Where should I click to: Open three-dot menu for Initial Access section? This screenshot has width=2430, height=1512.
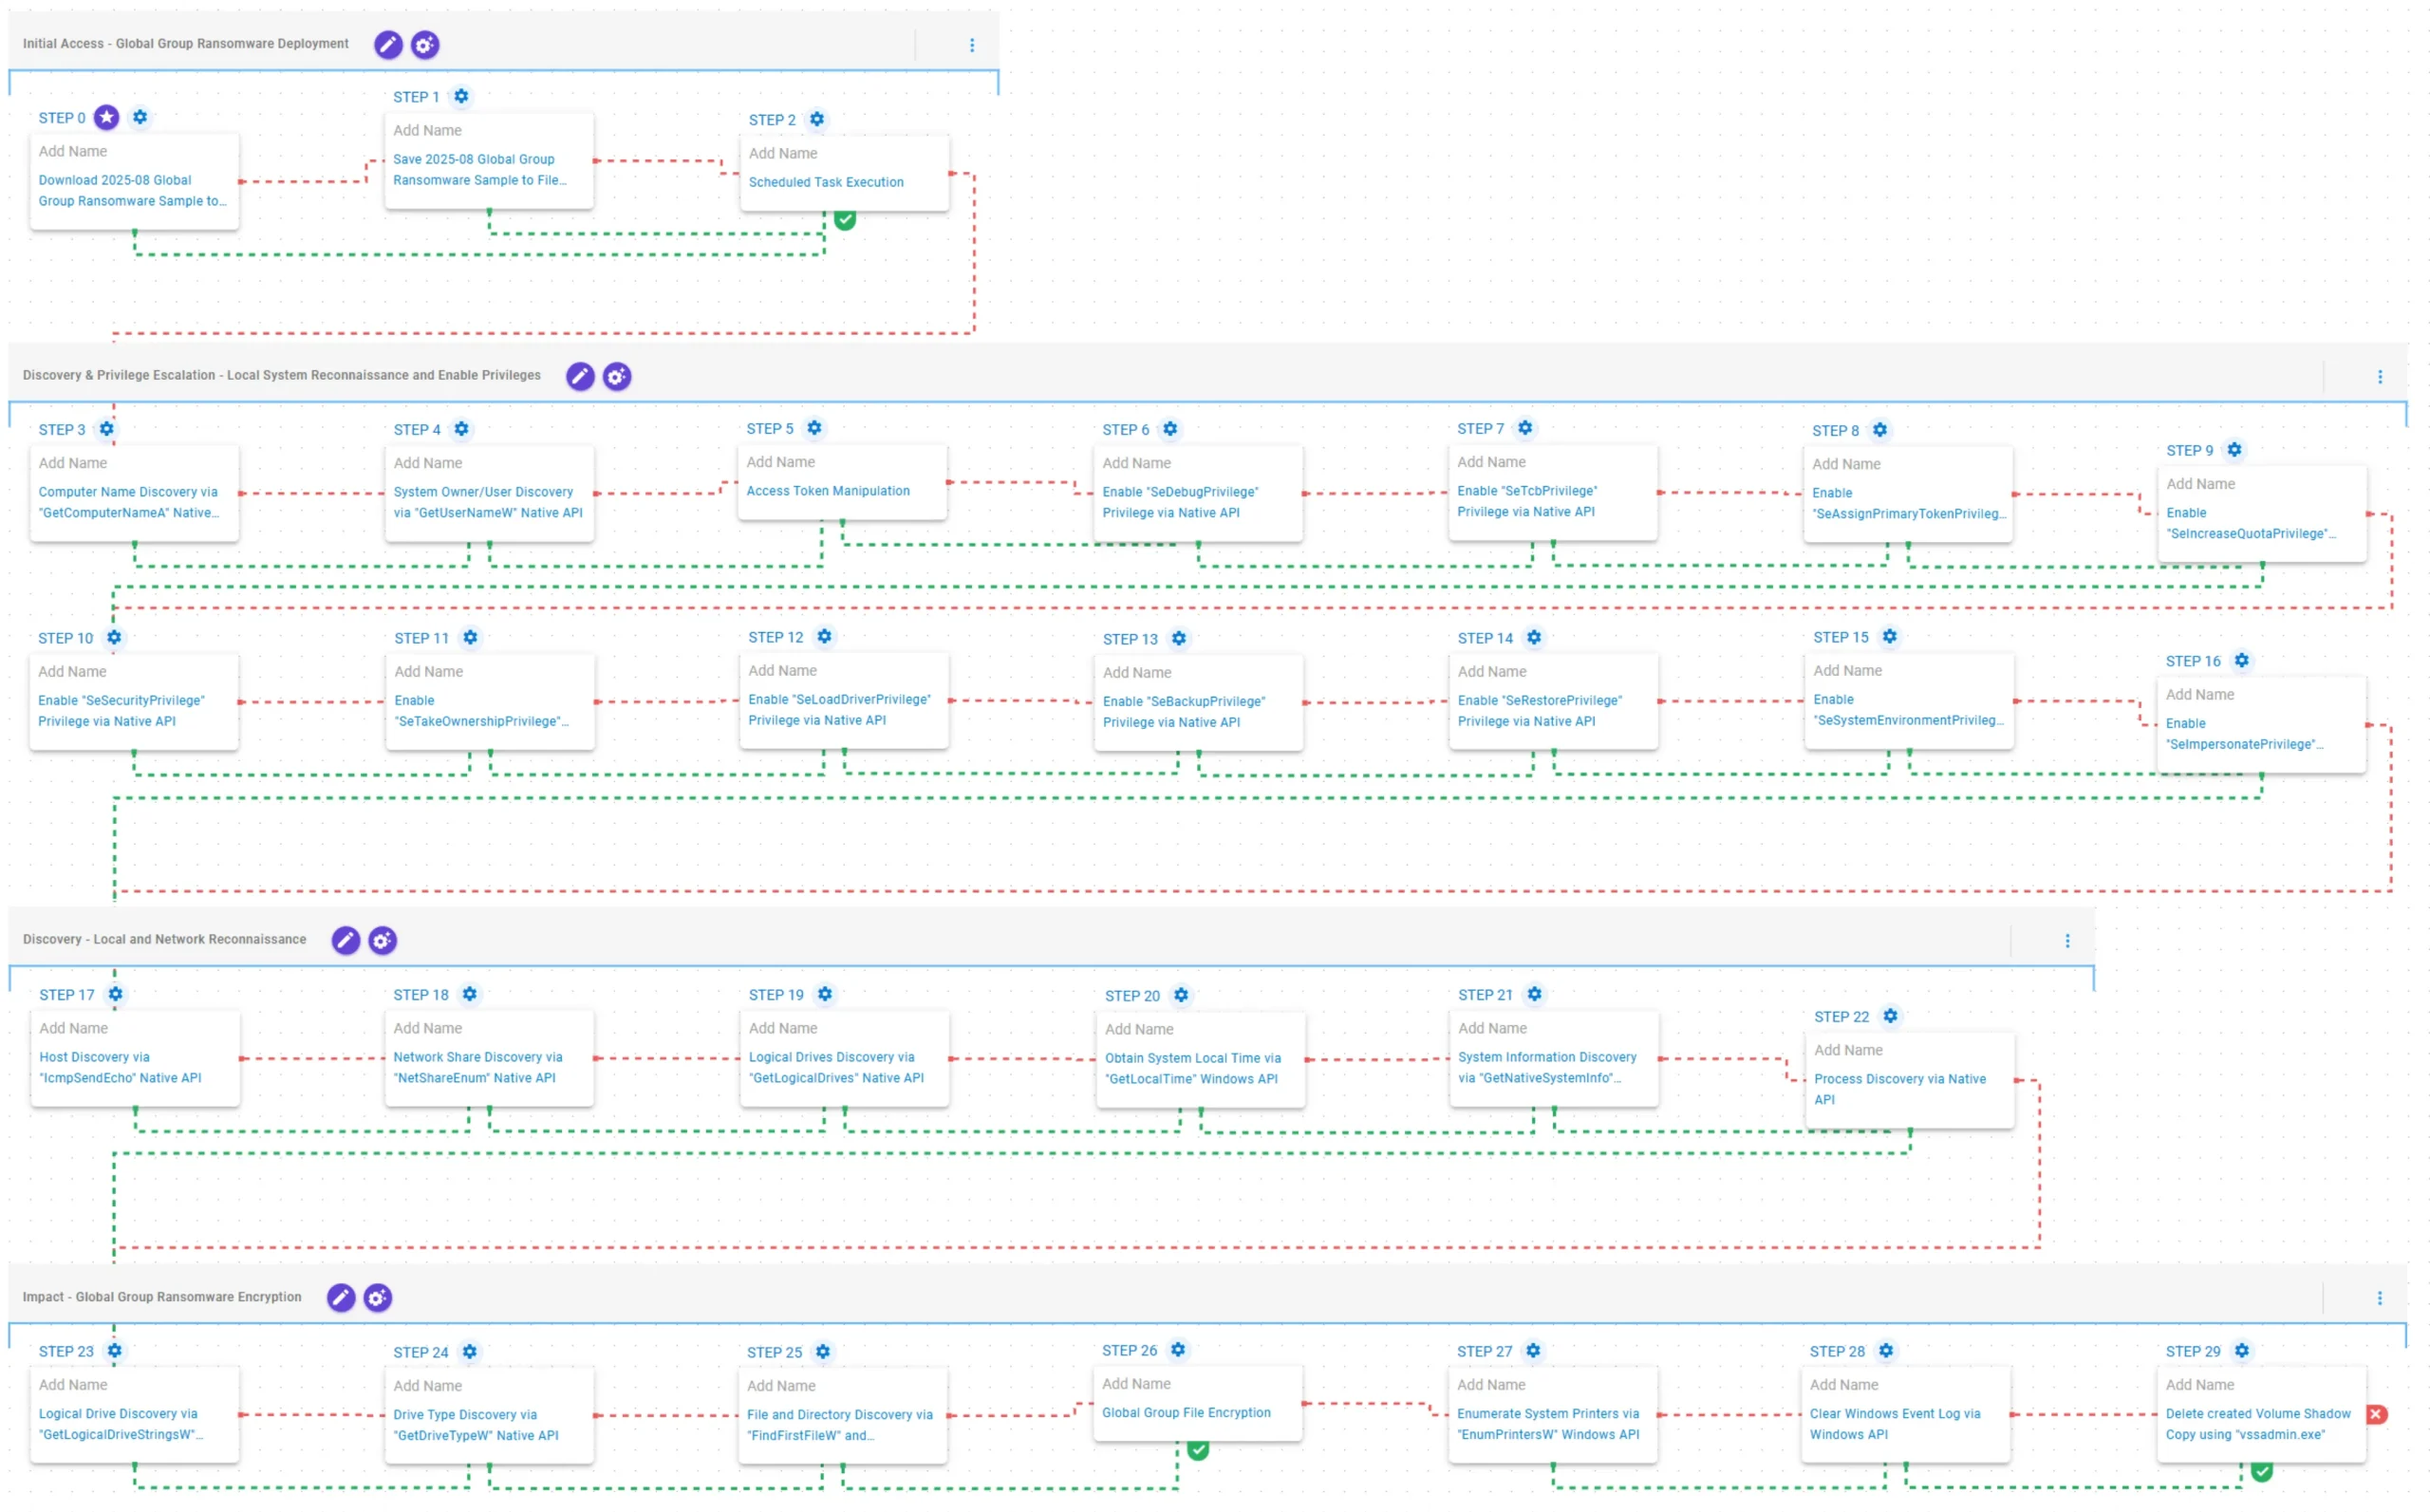(972, 45)
